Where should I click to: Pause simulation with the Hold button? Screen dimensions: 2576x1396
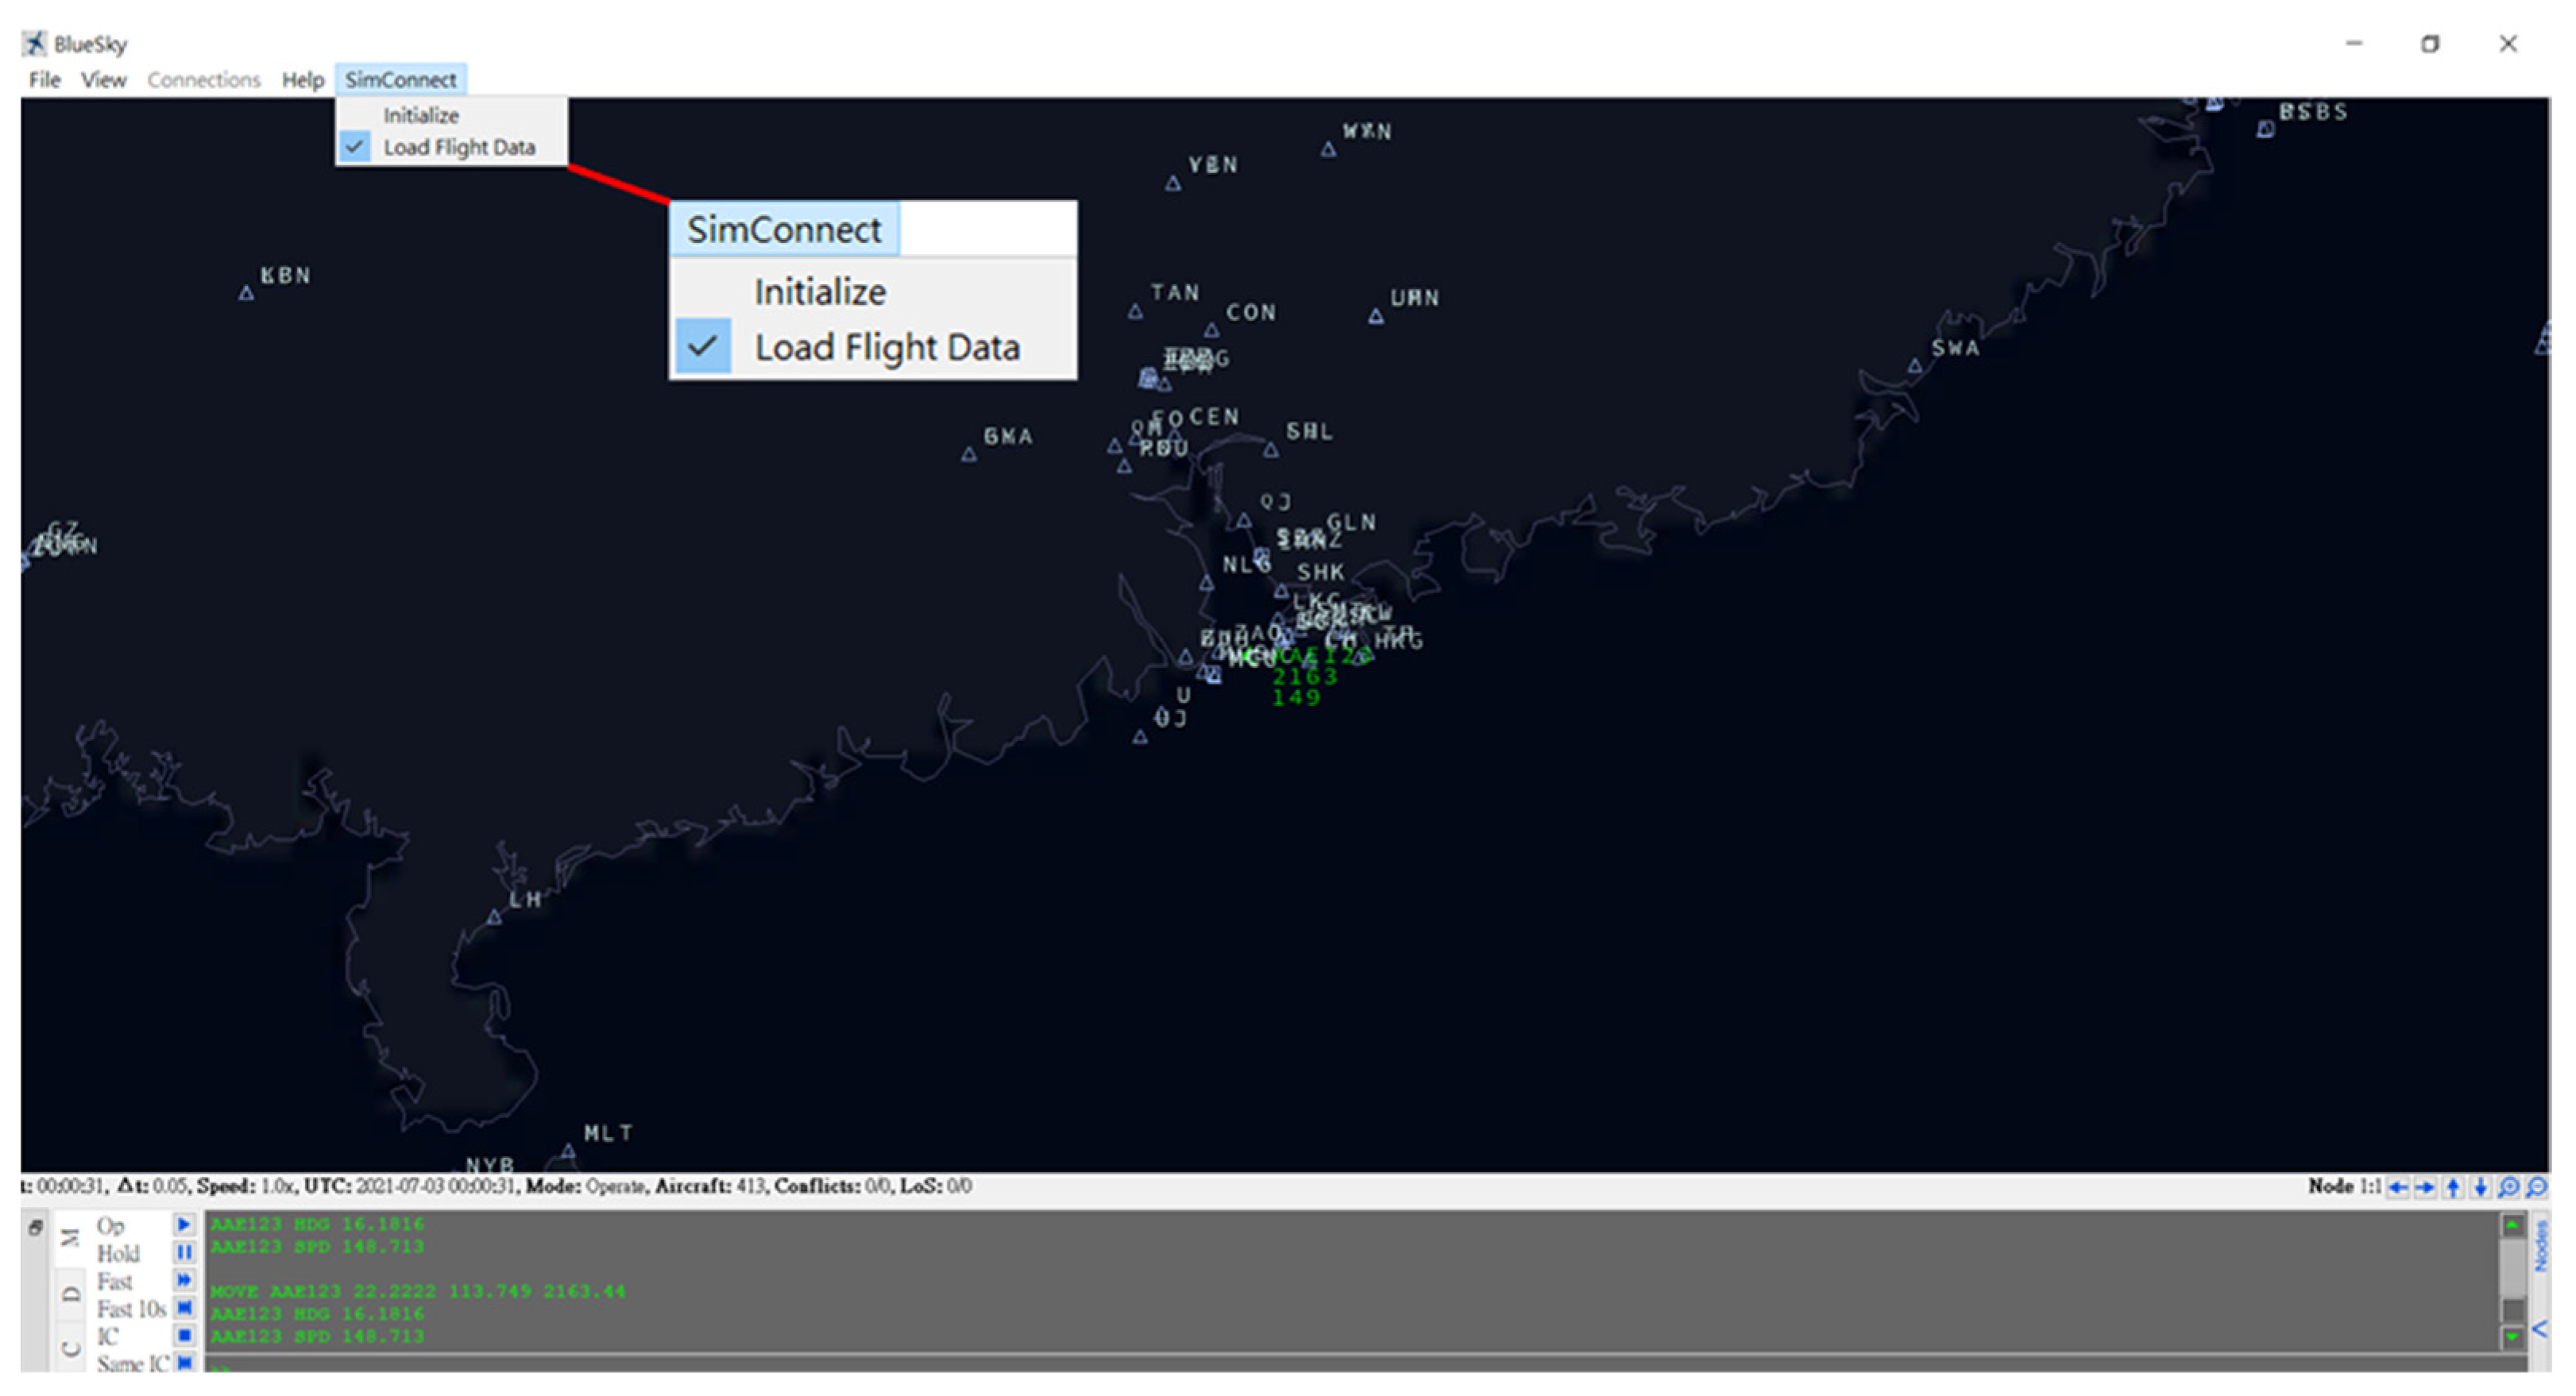(x=184, y=1253)
